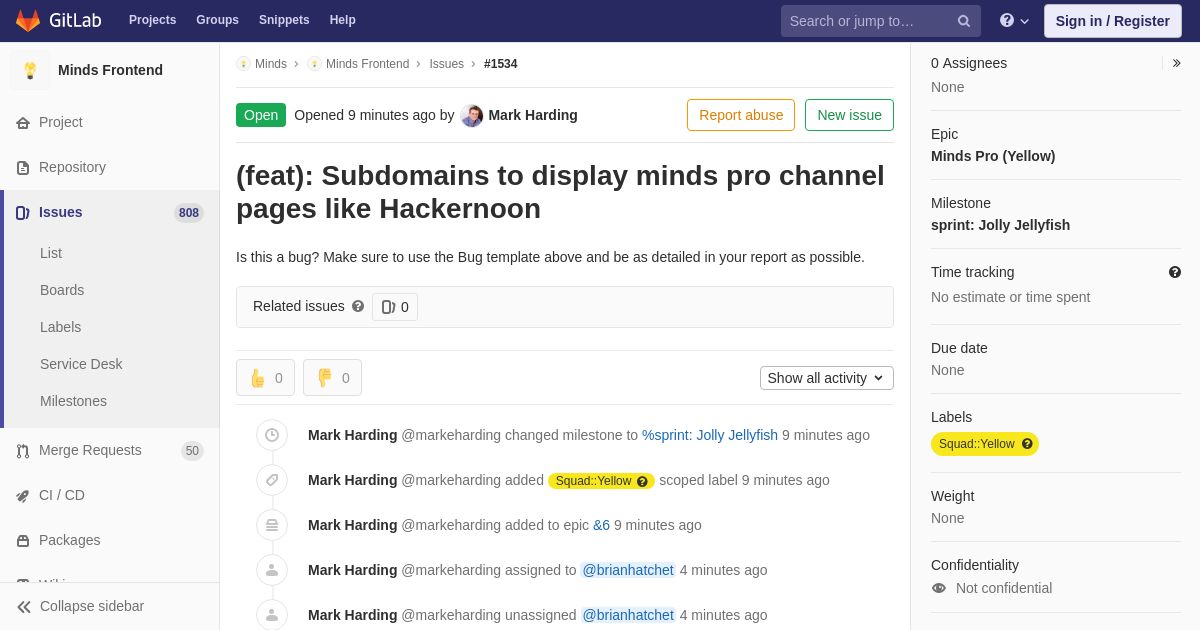This screenshot has height=630, width=1200.
Task: Focus the Search or jump to field
Action: [880, 21]
